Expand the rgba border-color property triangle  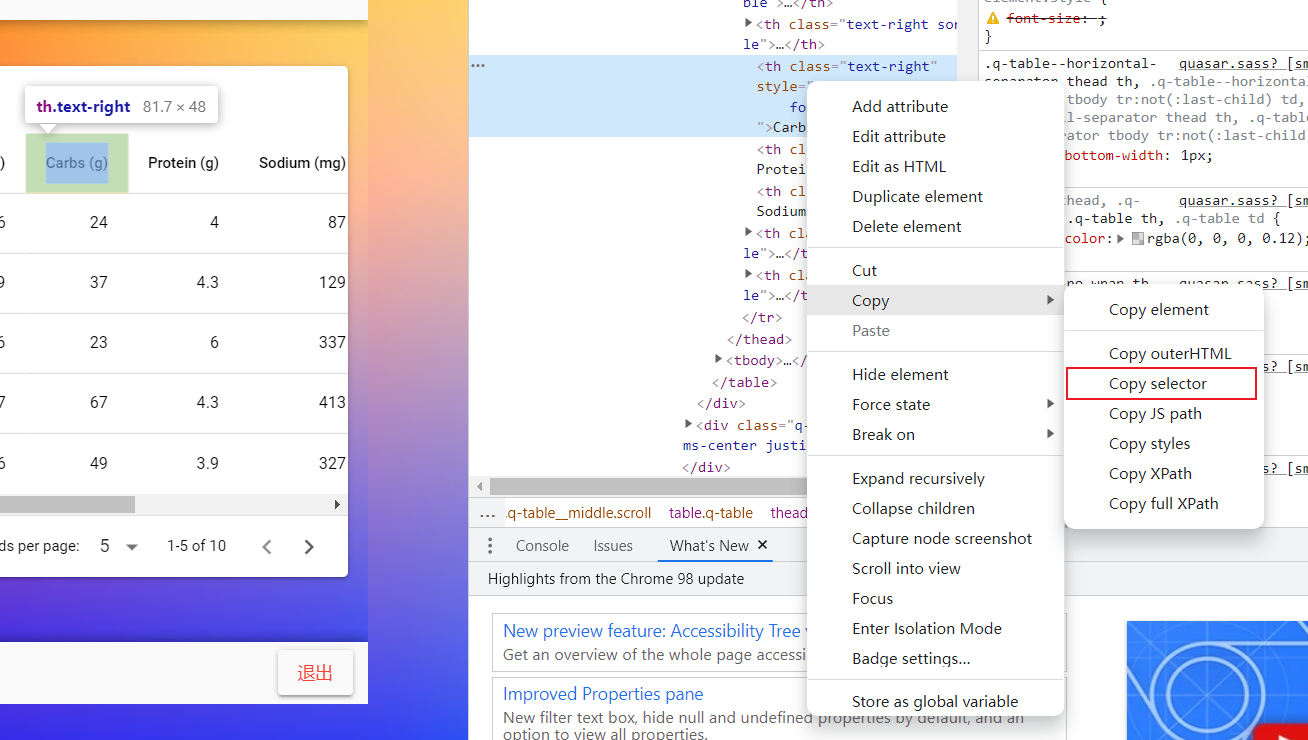point(1122,239)
